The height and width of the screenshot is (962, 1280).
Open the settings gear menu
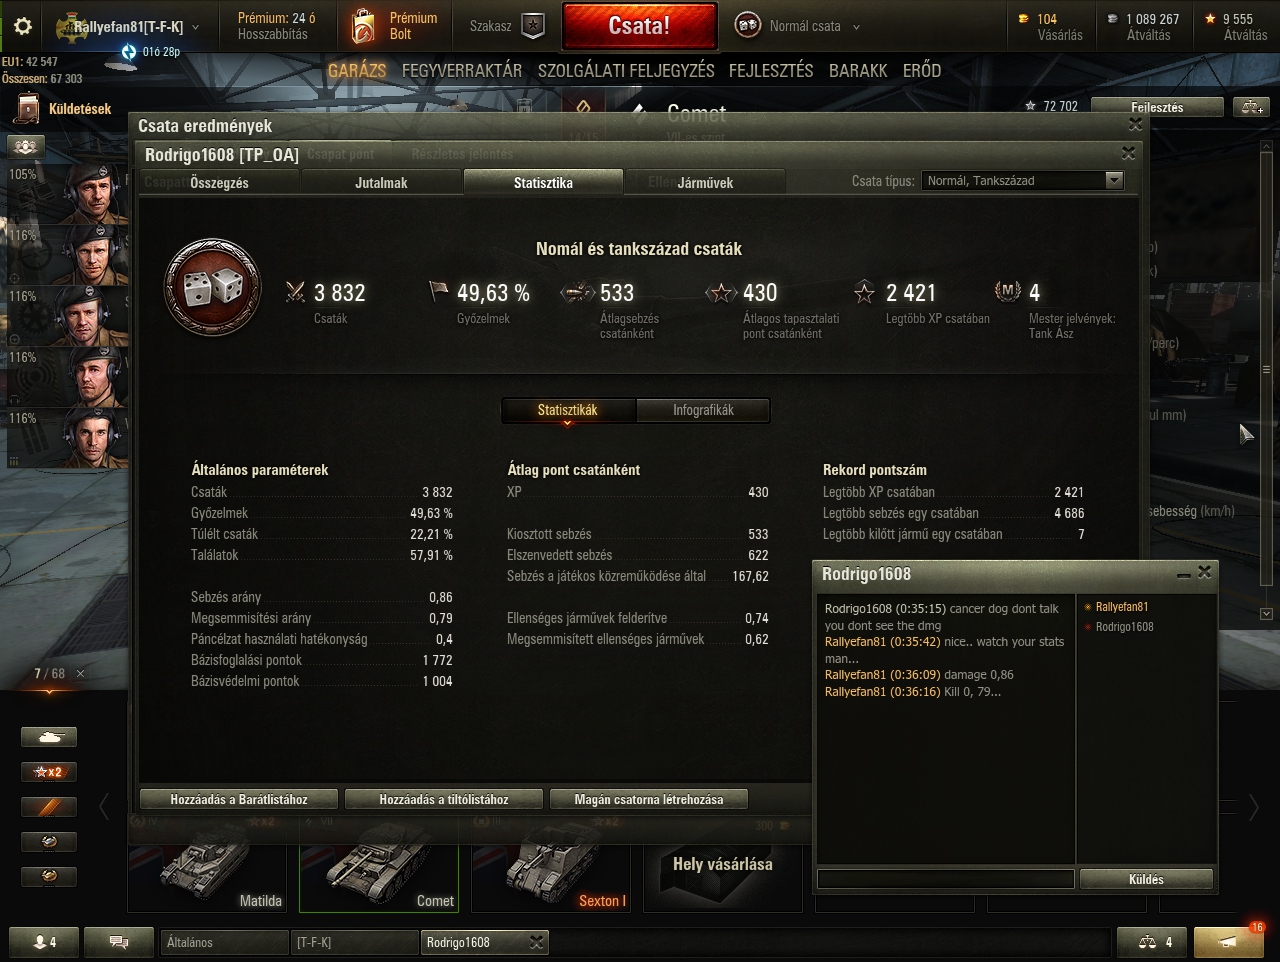click(x=23, y=27)
